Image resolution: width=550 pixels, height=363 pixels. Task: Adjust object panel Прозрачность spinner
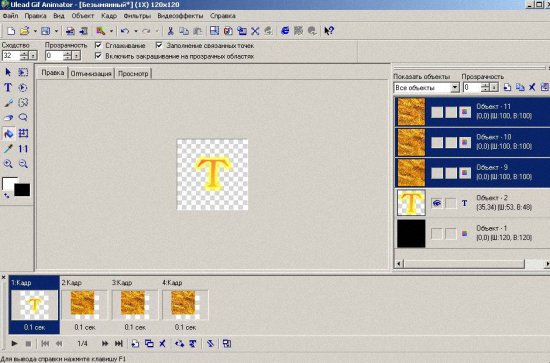tap(485, 87)
